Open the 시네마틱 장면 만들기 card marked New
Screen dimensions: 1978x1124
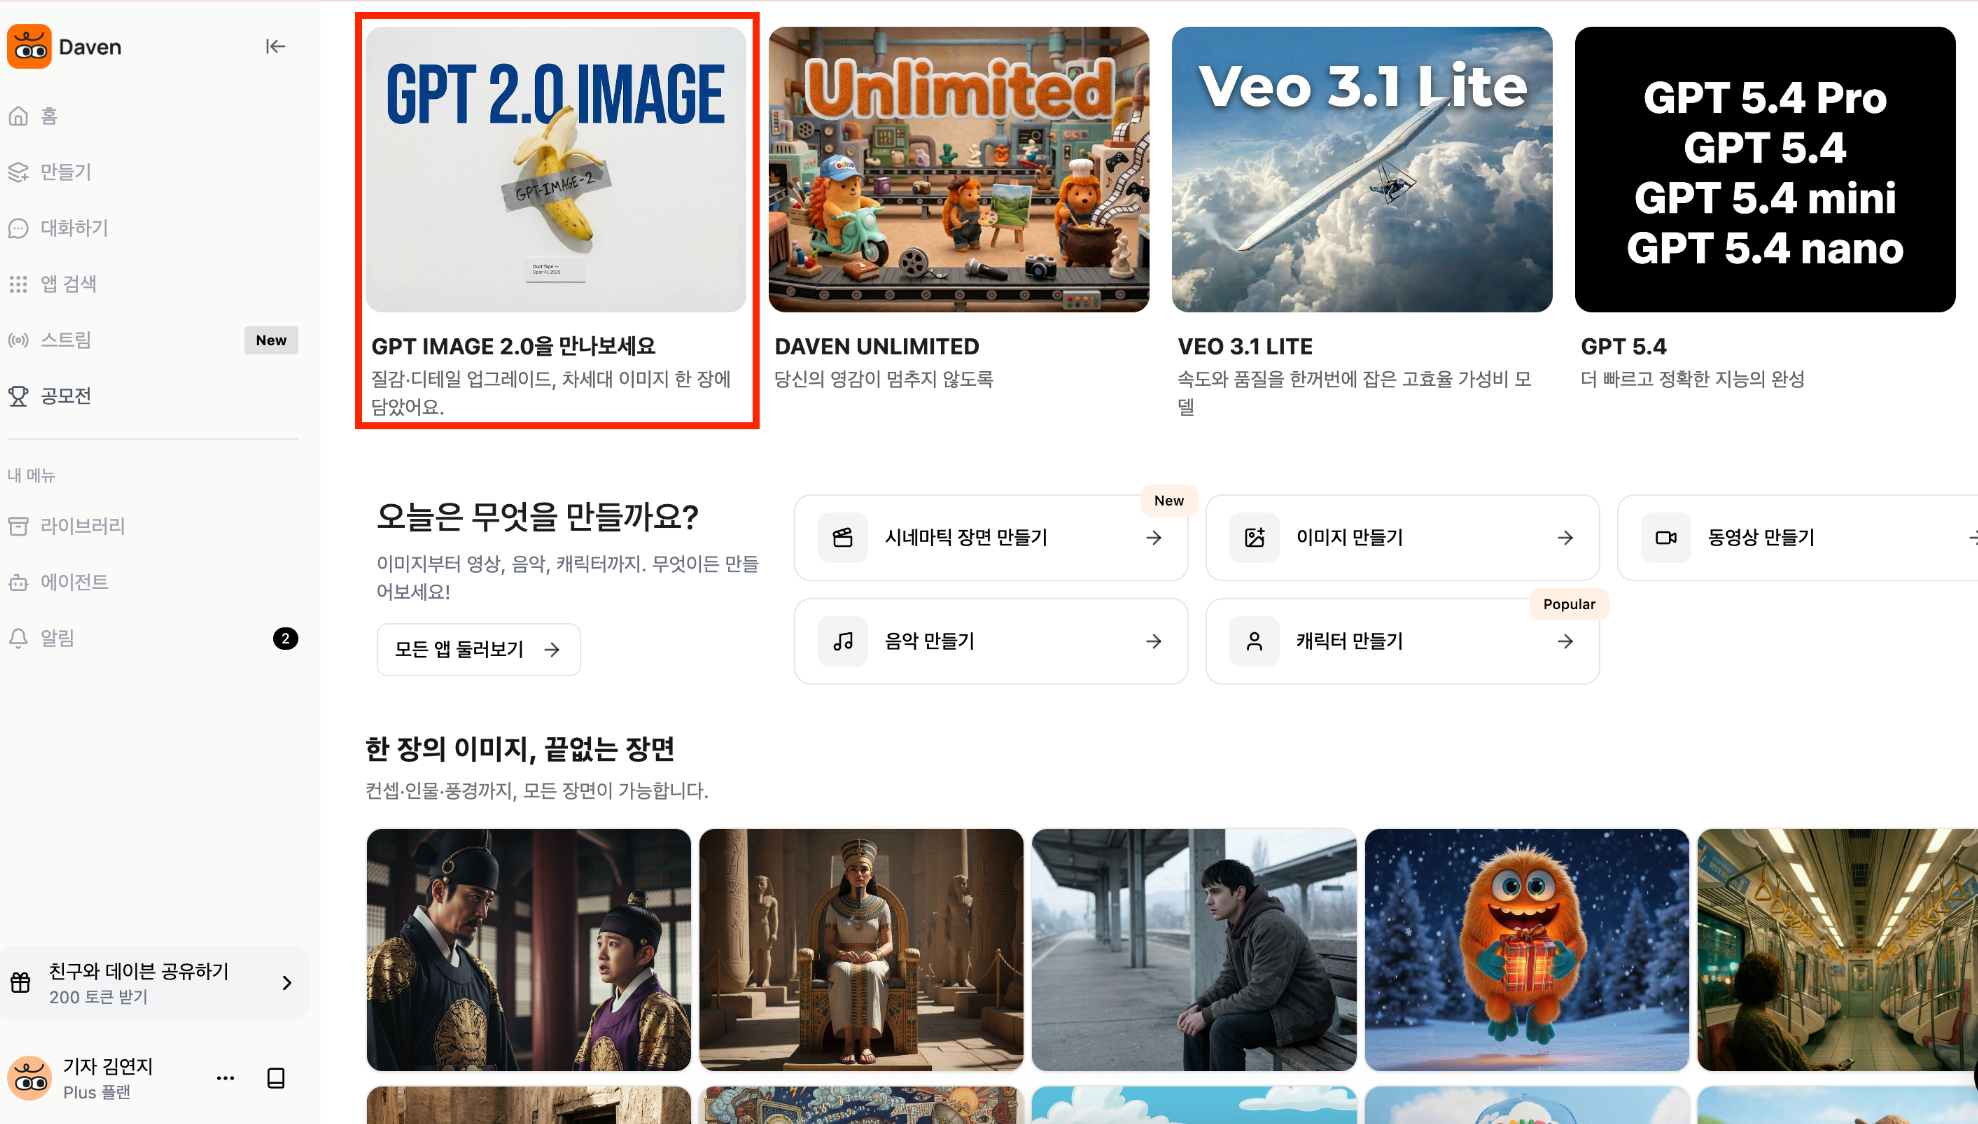[990, 537]
